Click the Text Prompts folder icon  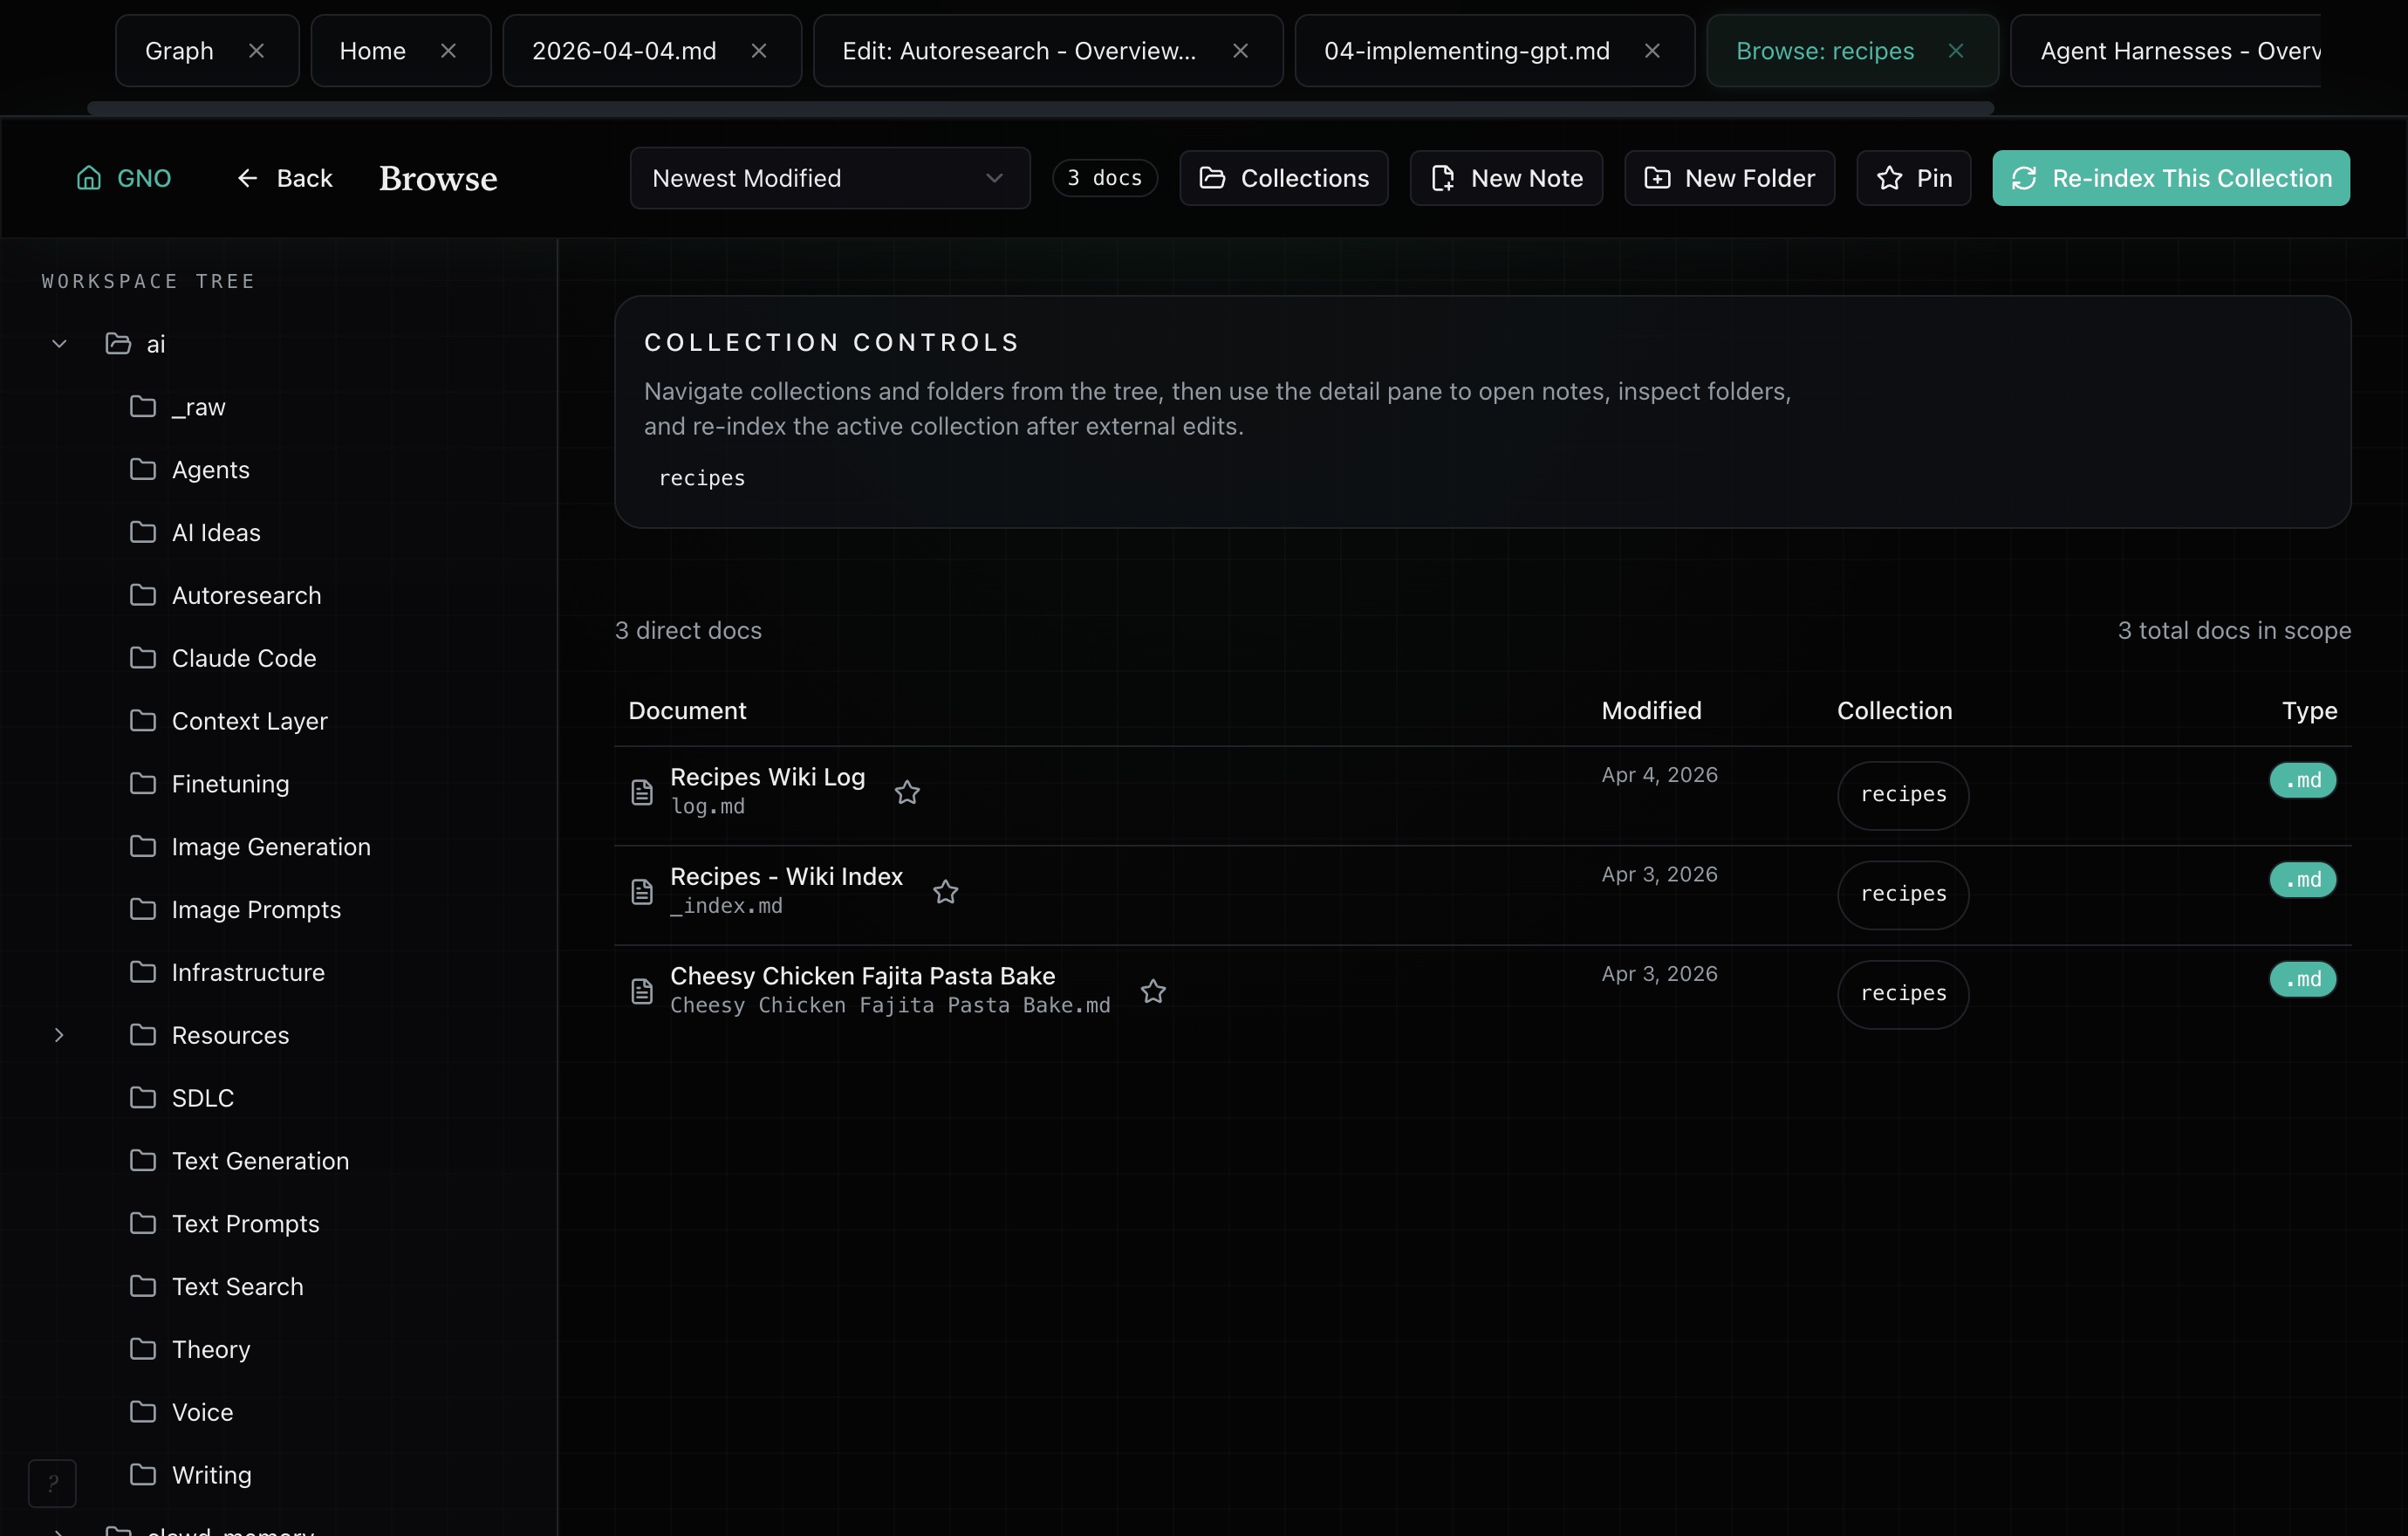(x=143, y=1223)
